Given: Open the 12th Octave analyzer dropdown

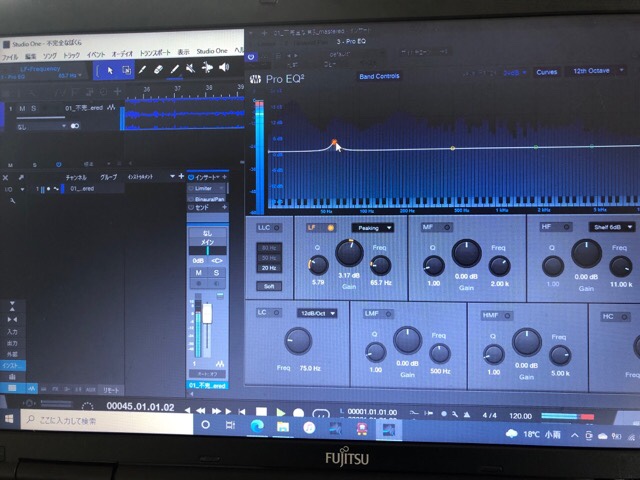Looking at the screenshot, I should coord(596,71).
